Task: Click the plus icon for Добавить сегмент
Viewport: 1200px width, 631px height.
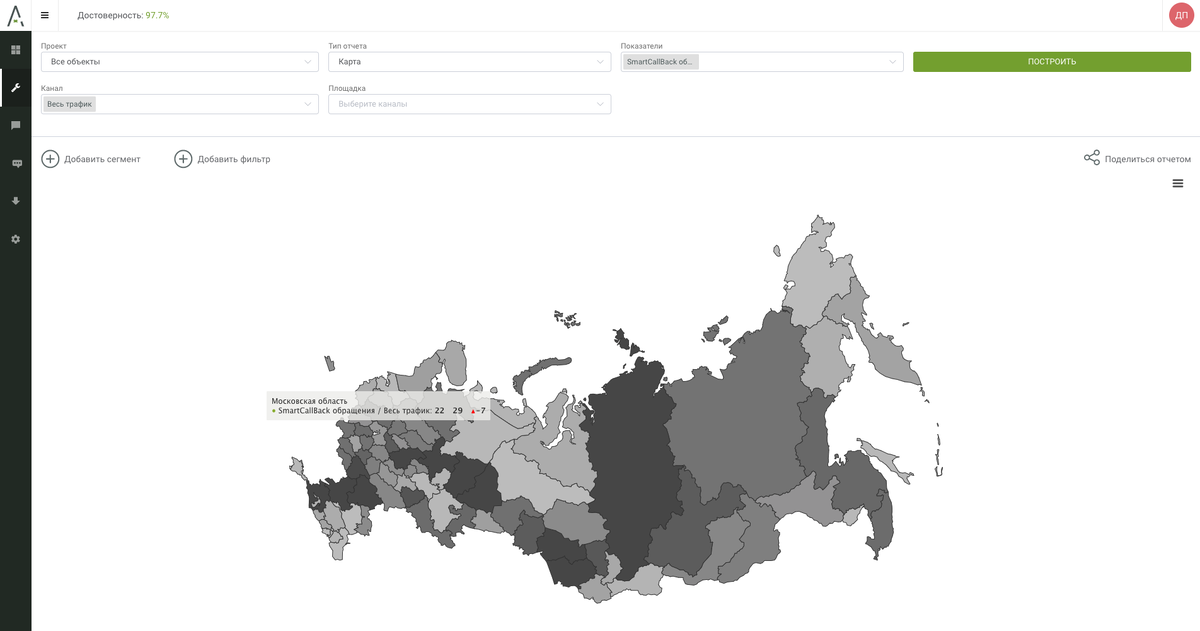Action: tap(50, 159)
